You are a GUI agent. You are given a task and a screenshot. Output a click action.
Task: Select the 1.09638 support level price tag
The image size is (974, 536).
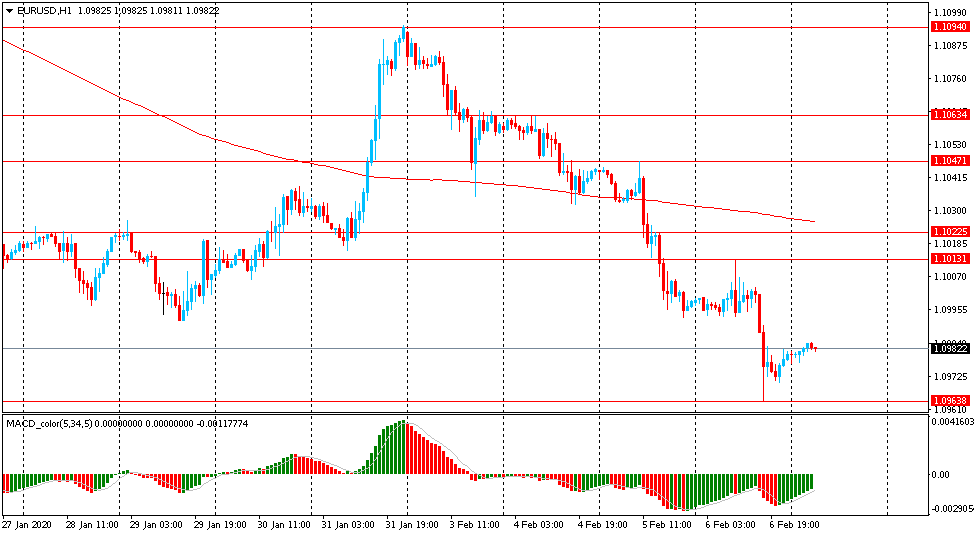(949, 401)
